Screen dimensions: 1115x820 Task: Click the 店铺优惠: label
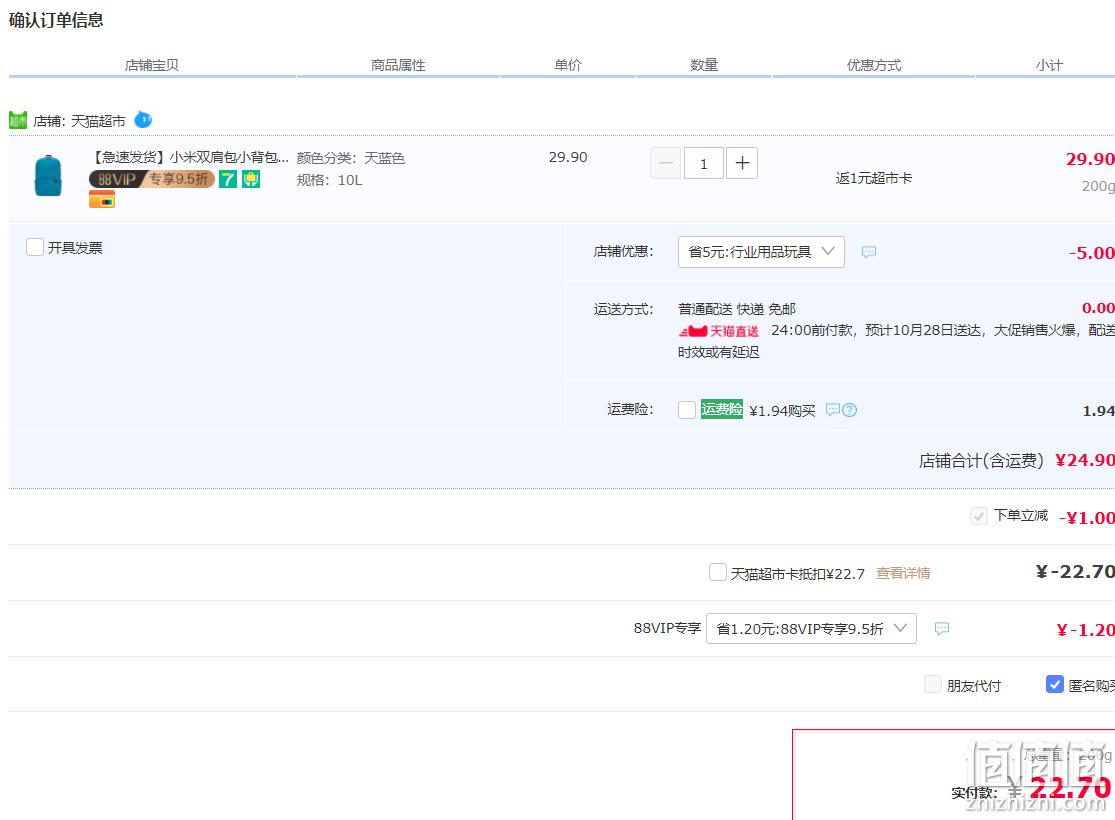624,252
